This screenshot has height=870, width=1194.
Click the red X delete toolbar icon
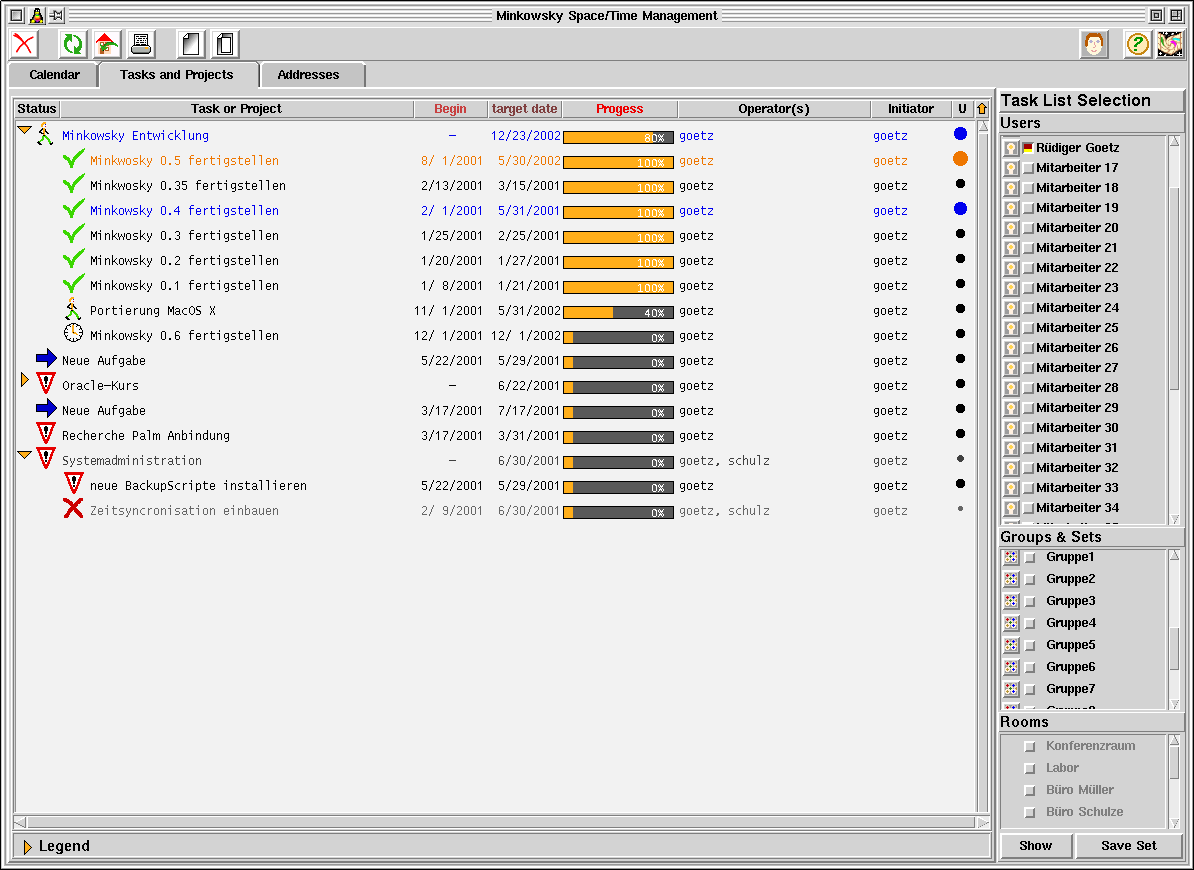point(24,44)
